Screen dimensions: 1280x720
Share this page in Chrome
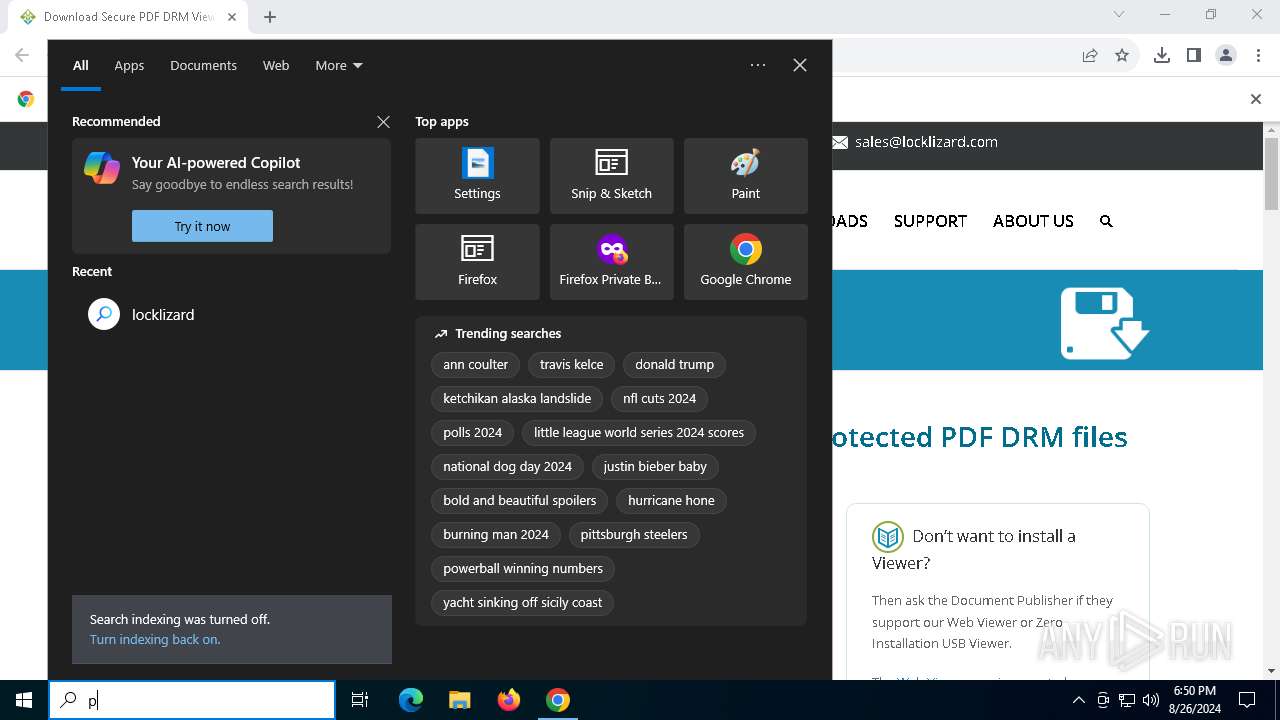tap(1090, 56)
